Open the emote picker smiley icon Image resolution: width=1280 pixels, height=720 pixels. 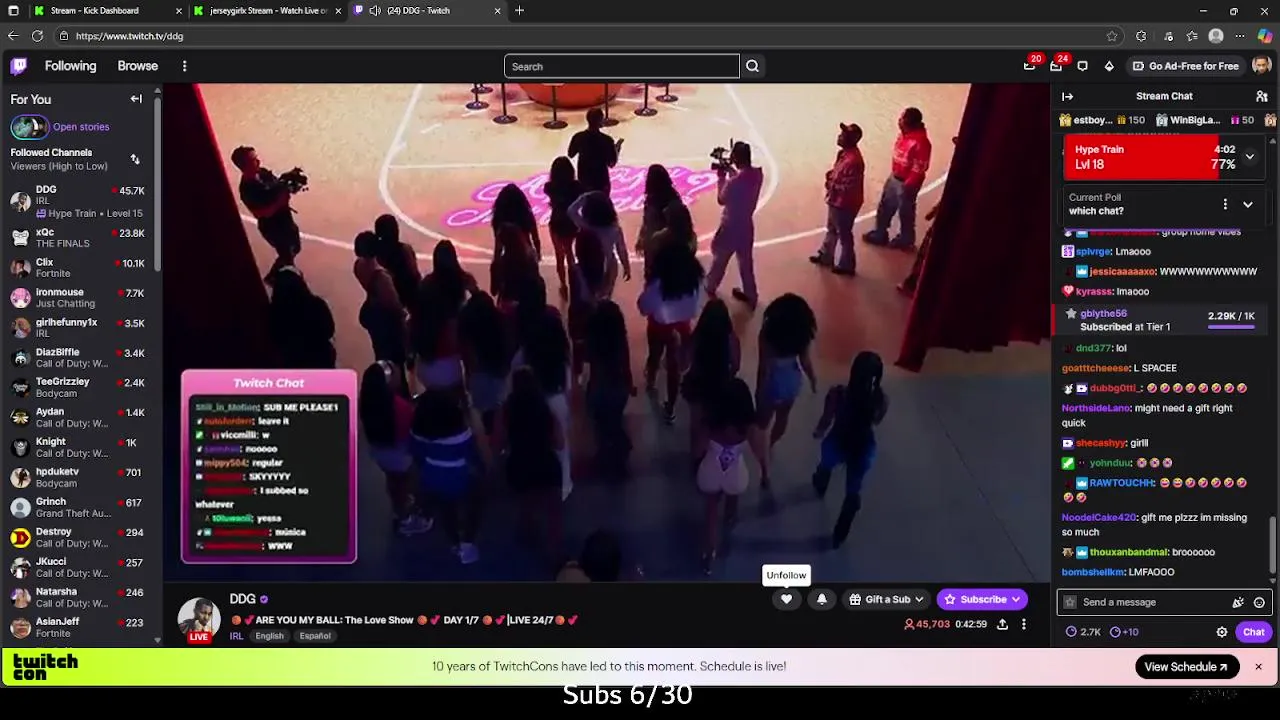(1259, 602)
